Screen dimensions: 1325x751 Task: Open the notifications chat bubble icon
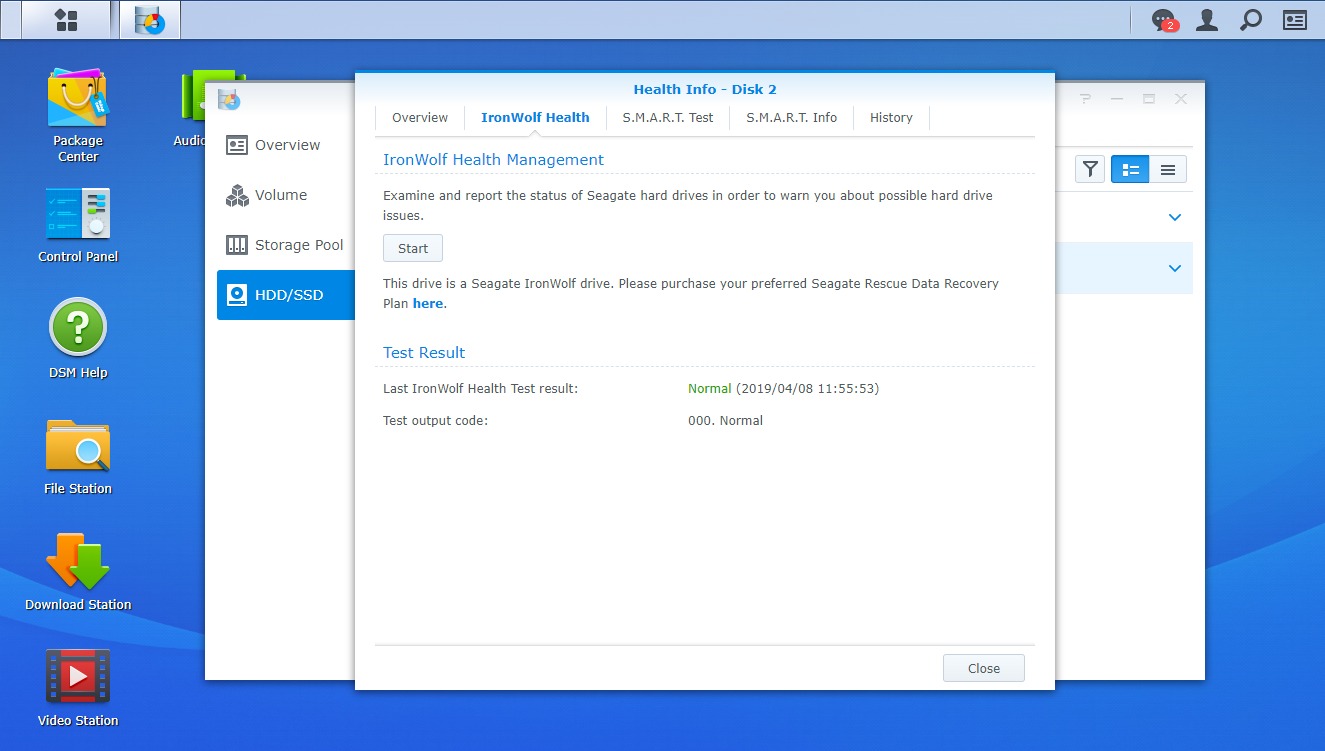(1163, 20)
